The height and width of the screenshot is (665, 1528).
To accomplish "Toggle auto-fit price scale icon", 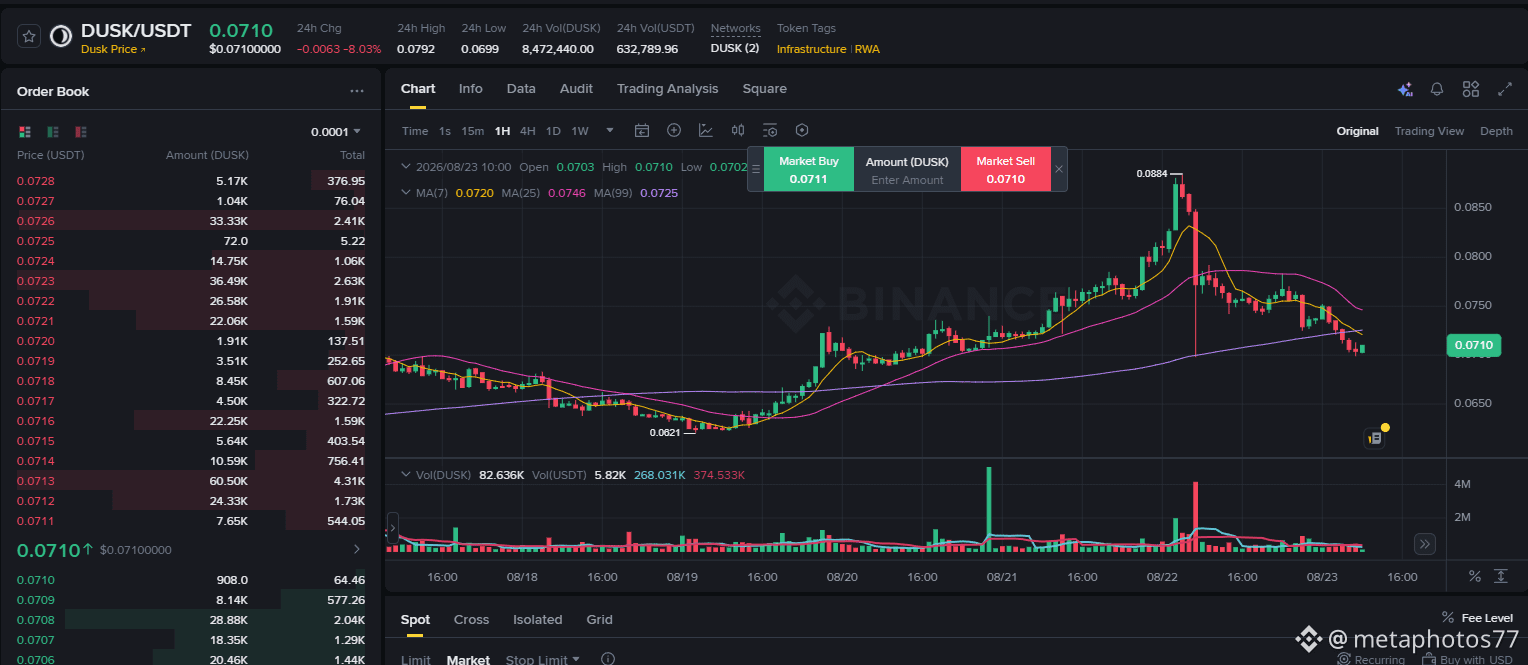I will click(1501, 576).
